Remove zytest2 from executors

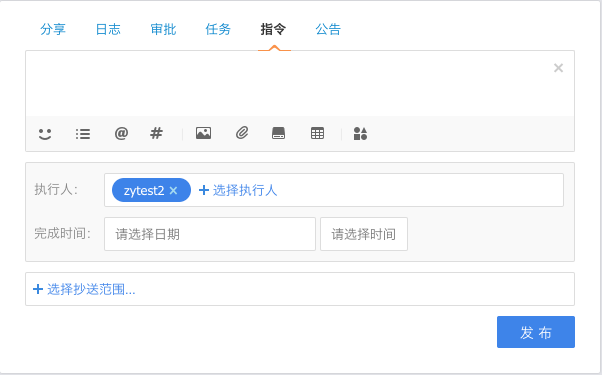pos(174,190)
